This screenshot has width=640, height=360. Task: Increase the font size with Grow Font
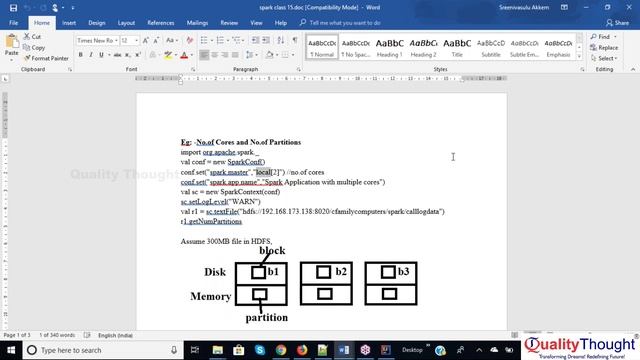[146, 40]
